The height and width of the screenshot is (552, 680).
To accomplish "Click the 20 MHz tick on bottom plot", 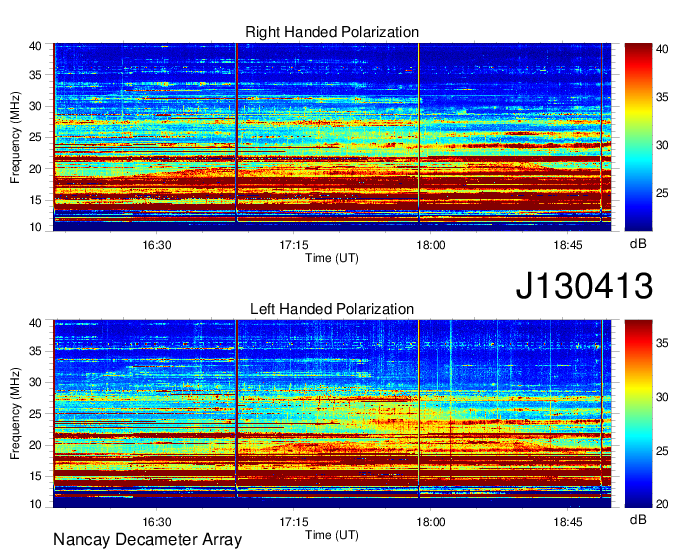I will pos(35,445).
